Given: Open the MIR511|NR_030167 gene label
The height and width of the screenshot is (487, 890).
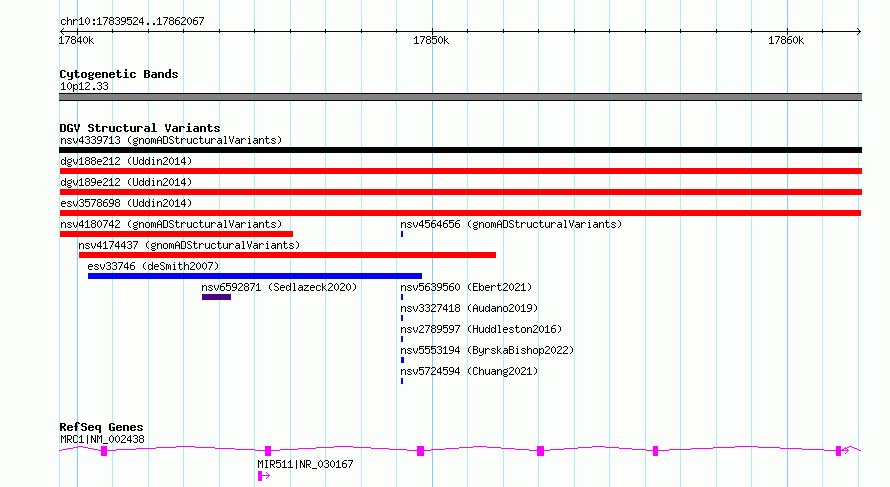Looking at the screenshot, I should (305, 464).
